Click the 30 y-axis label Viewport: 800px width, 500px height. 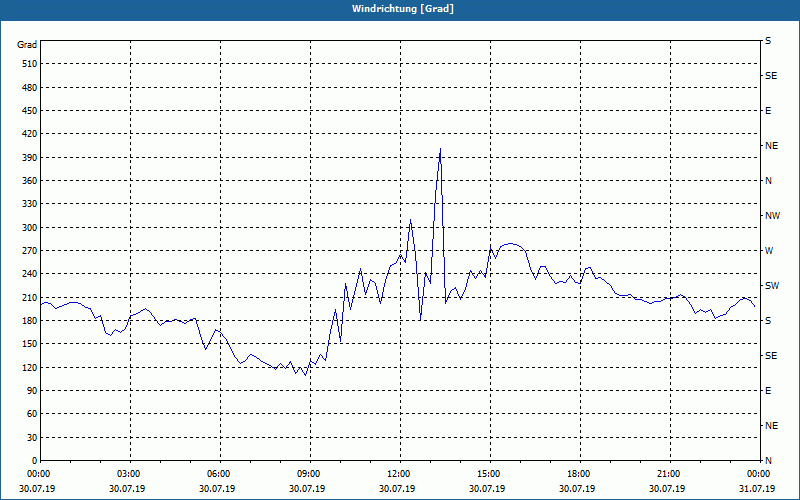pos(32,437)
